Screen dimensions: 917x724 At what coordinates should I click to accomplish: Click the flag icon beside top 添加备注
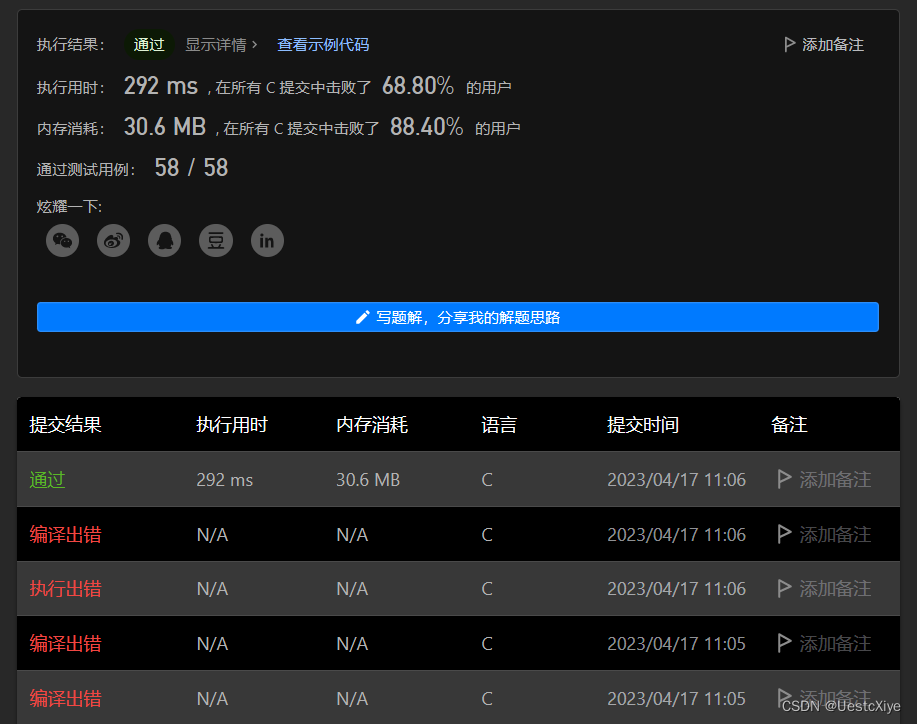[789, 44]
